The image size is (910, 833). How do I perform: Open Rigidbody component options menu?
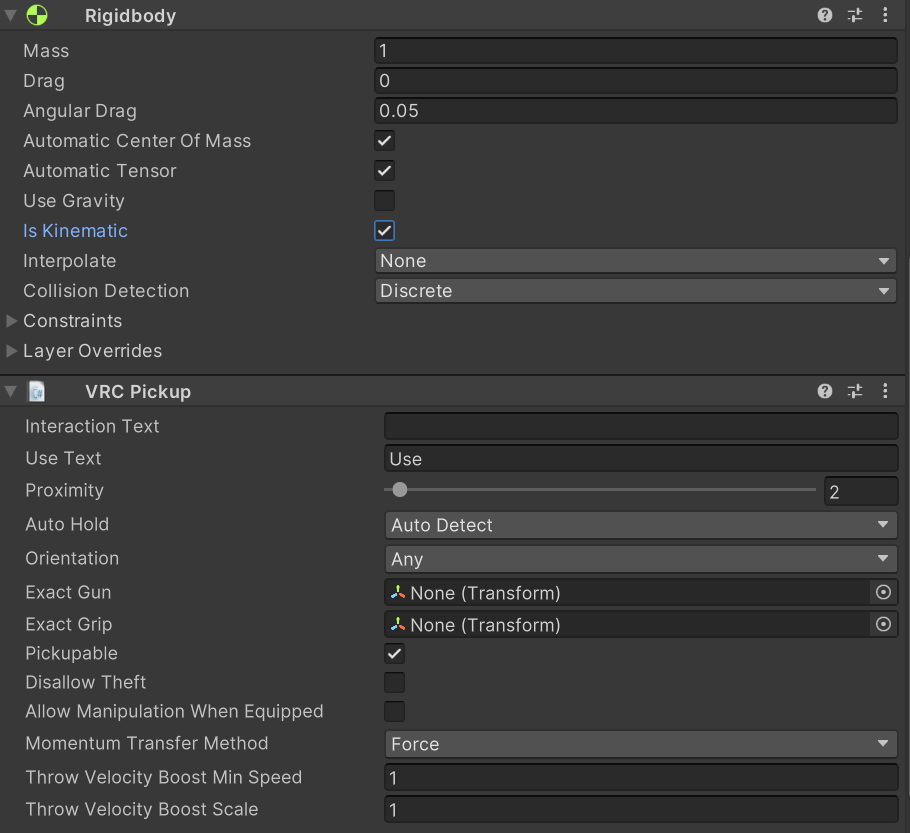click(x=885, y=15)
